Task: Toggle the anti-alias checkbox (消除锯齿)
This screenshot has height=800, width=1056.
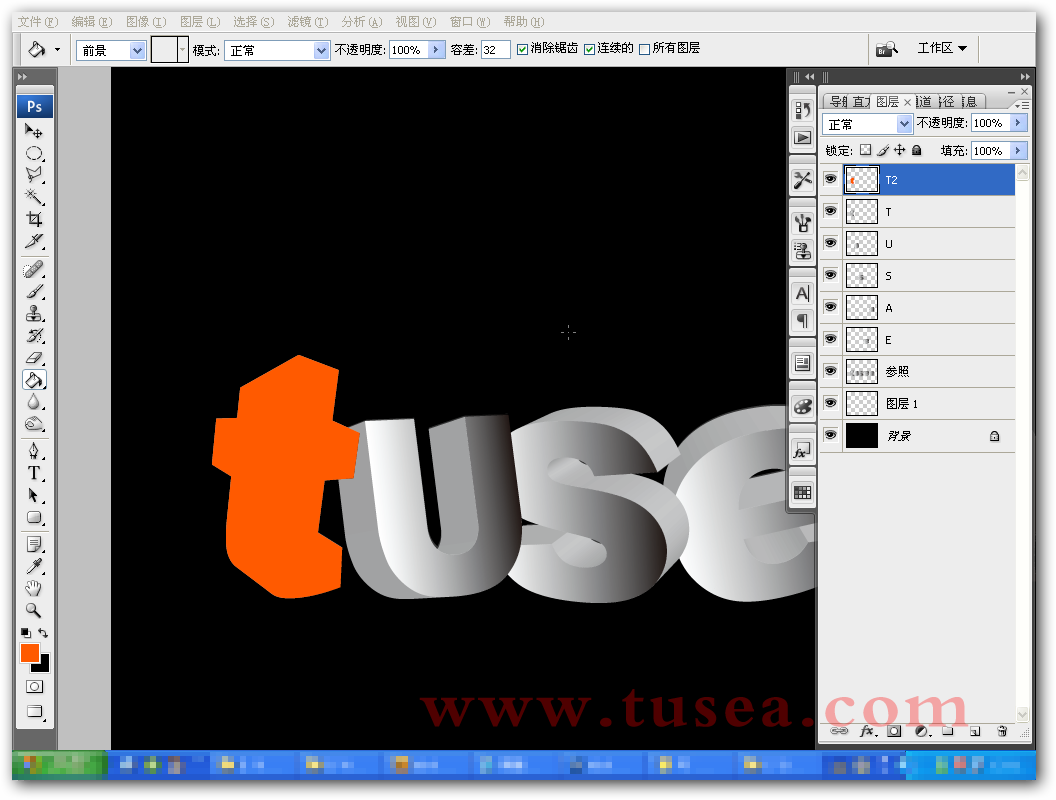Action: click(522, 49)
